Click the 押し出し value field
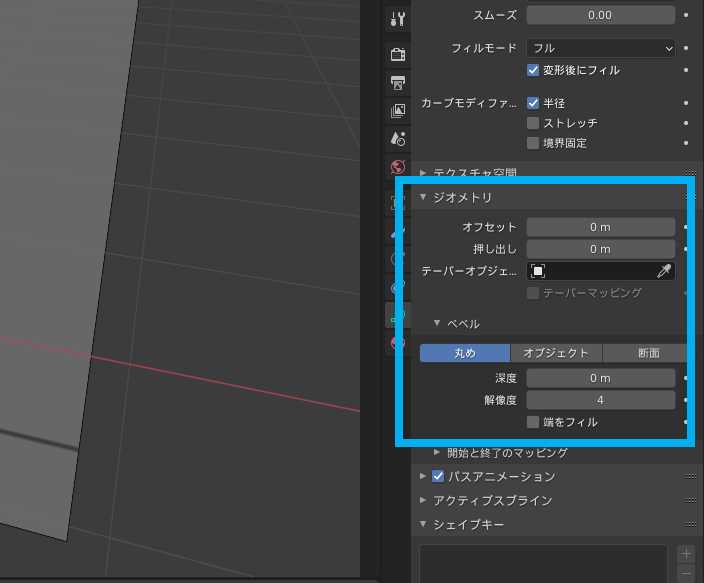Screen dimensions: 704x583 click(601, 249)
